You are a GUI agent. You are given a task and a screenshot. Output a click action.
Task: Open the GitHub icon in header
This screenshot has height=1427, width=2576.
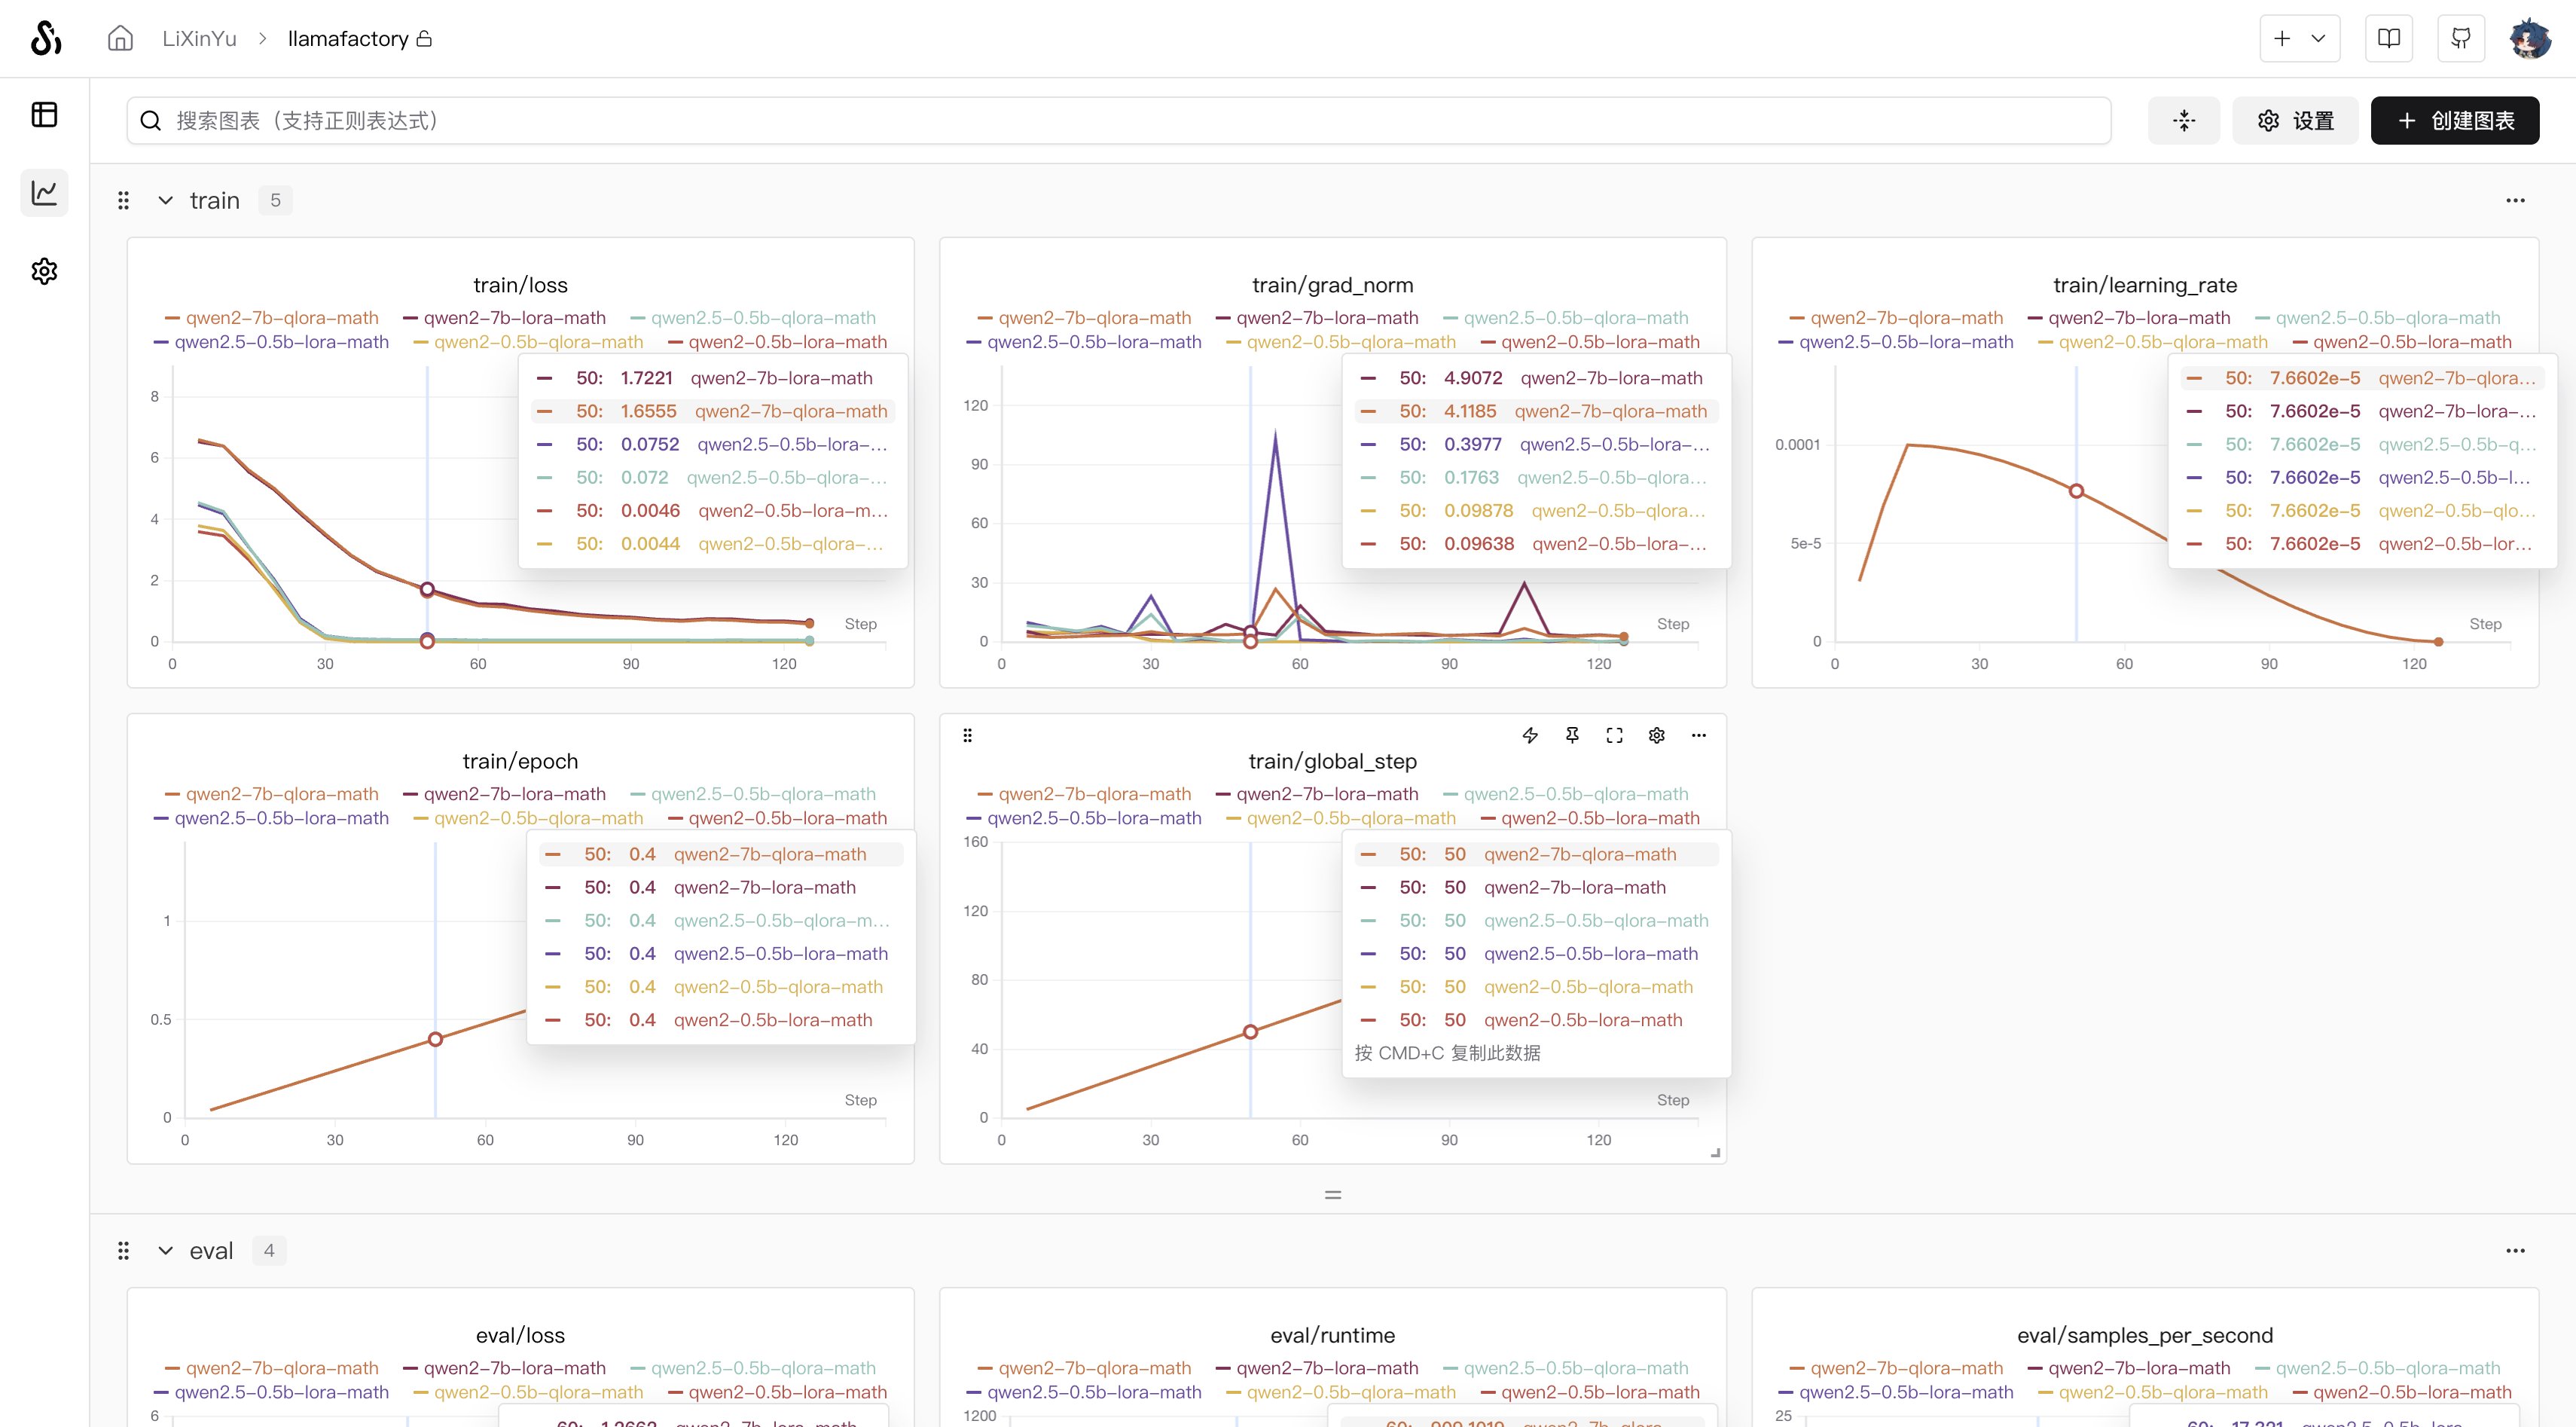point(2461,38)
